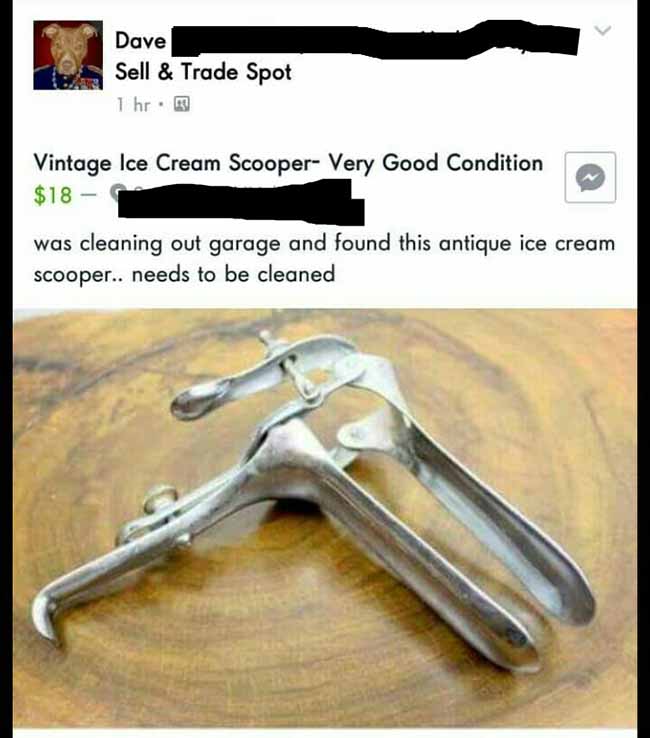
Task: Open the Sell & Trade Spot group
Action: click(203, 72)
